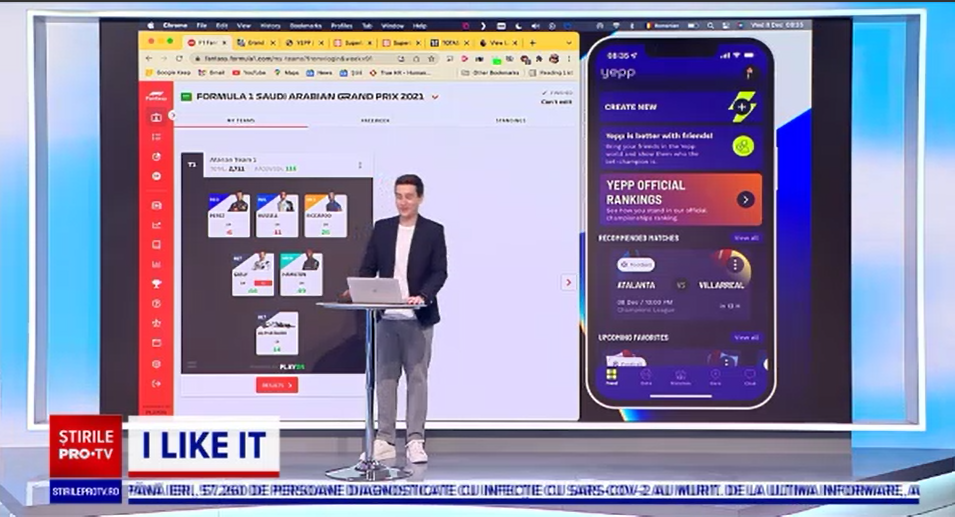Tap the invite friends green icon
Screen dimensions: 955x517
point(743,147)
